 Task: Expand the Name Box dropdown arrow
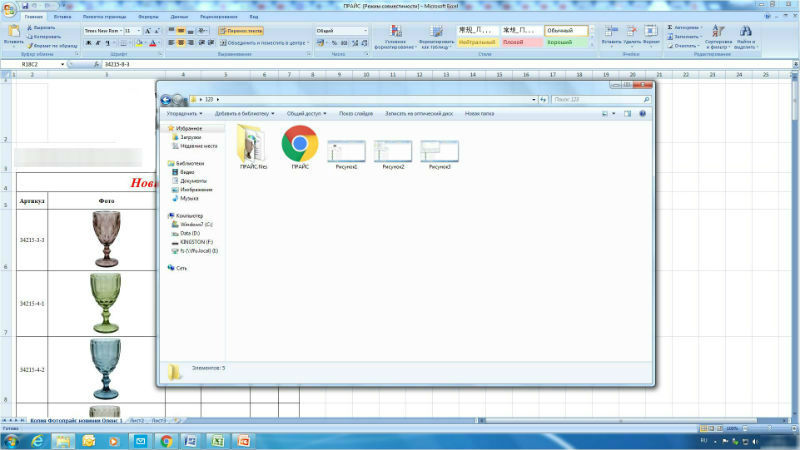pos(62,64)
